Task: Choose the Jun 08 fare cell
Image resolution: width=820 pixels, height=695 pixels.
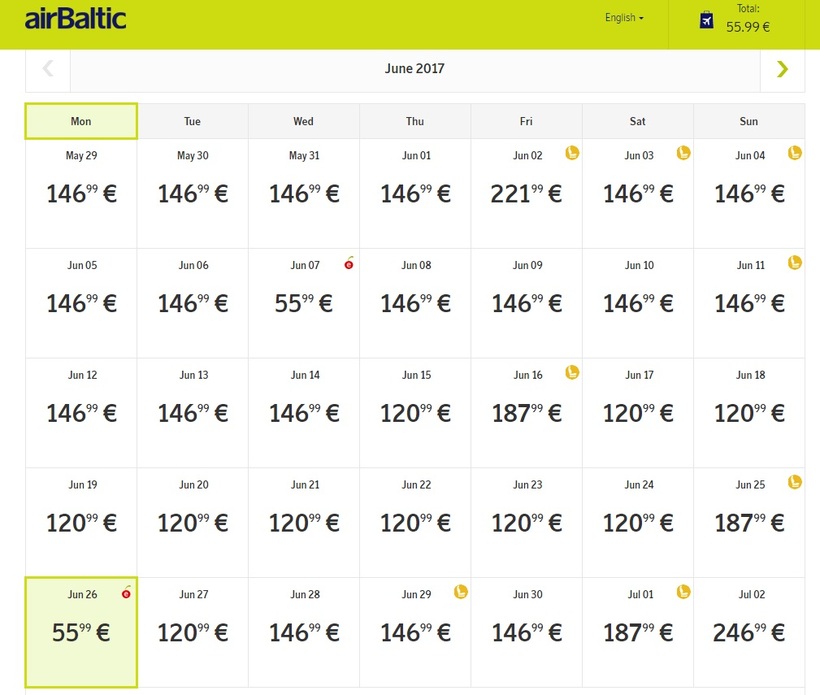Action: tap(415, 303)
